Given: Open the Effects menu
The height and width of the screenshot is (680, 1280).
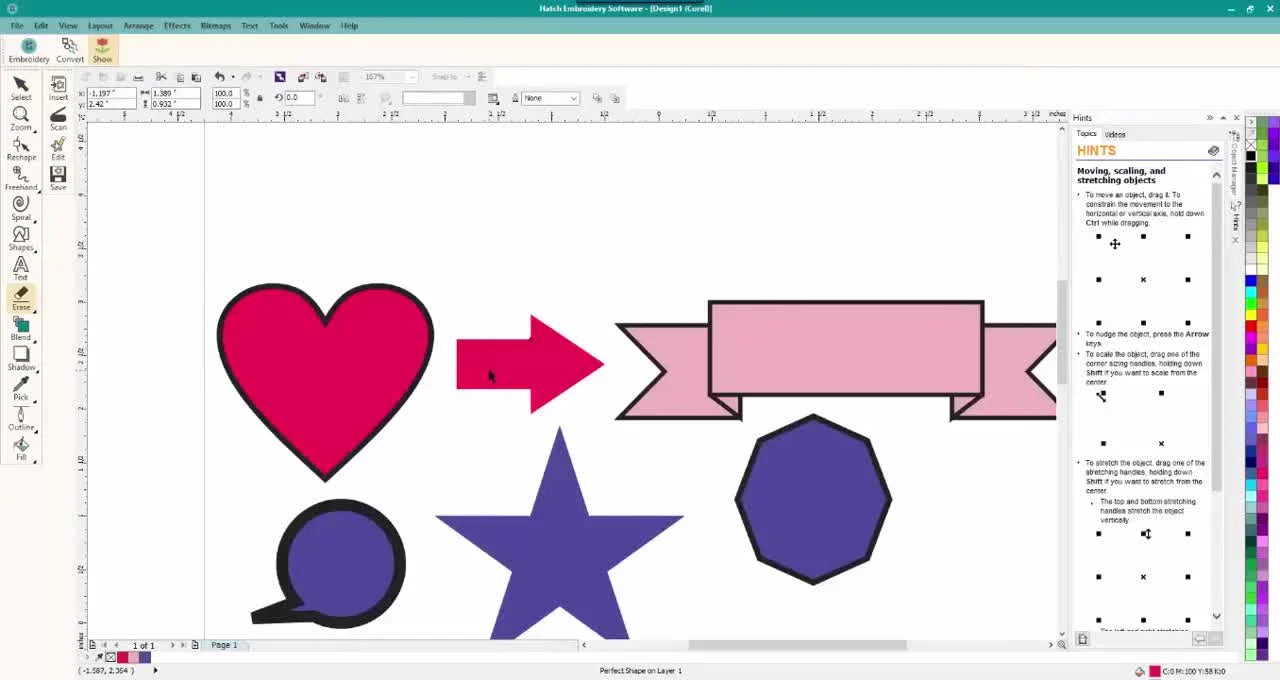Looking at the screenshot, I should (x=177, y=25).
